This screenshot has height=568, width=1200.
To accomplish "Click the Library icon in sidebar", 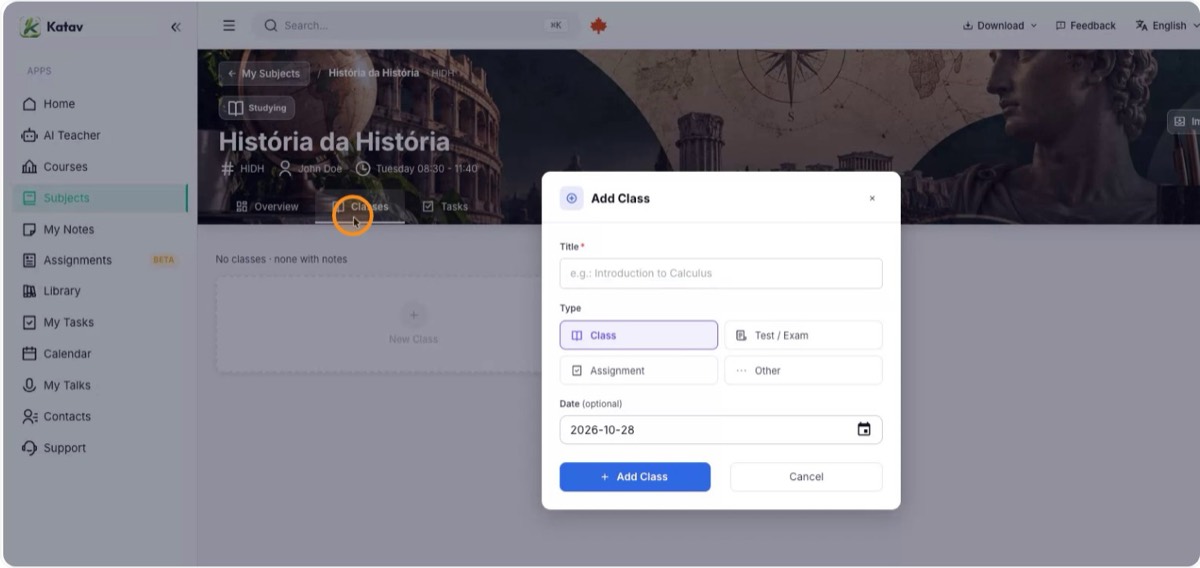I will pyautogui.click(x=29, y=291).
